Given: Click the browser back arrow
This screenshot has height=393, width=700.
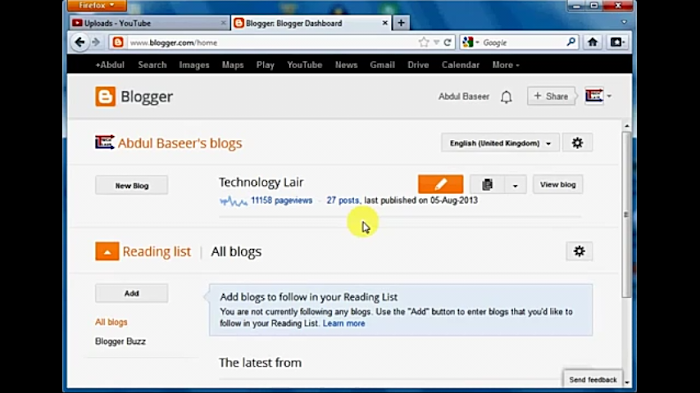Looking at the screenshot, I should (x=80, y=42).
